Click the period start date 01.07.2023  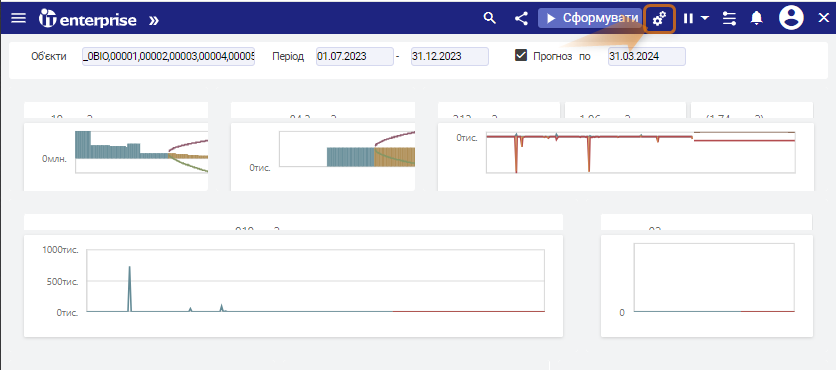click(x=355, y=57)
